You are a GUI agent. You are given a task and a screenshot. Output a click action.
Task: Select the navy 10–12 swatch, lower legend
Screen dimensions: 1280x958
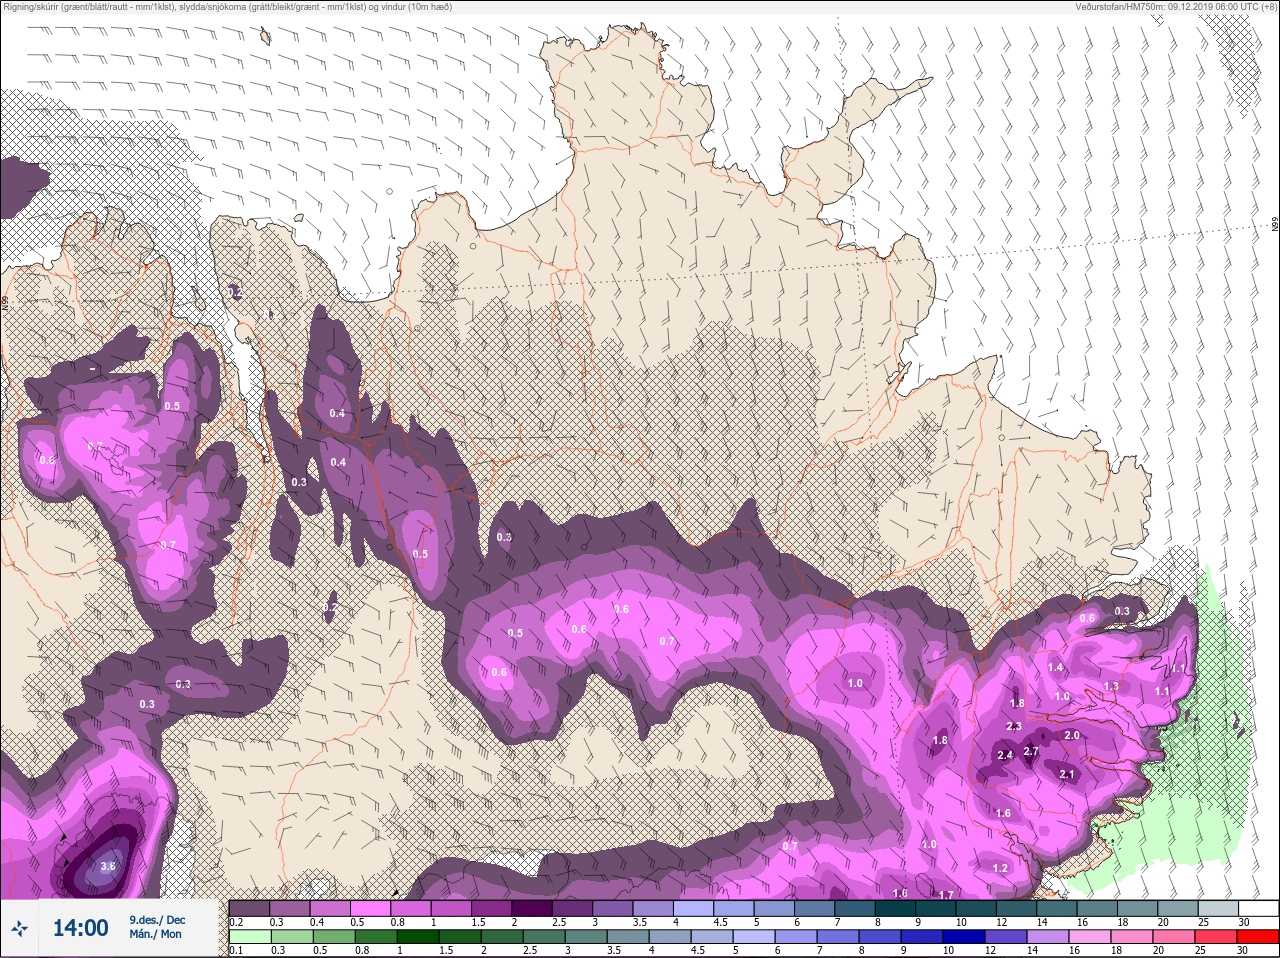(x=965, y=937)
